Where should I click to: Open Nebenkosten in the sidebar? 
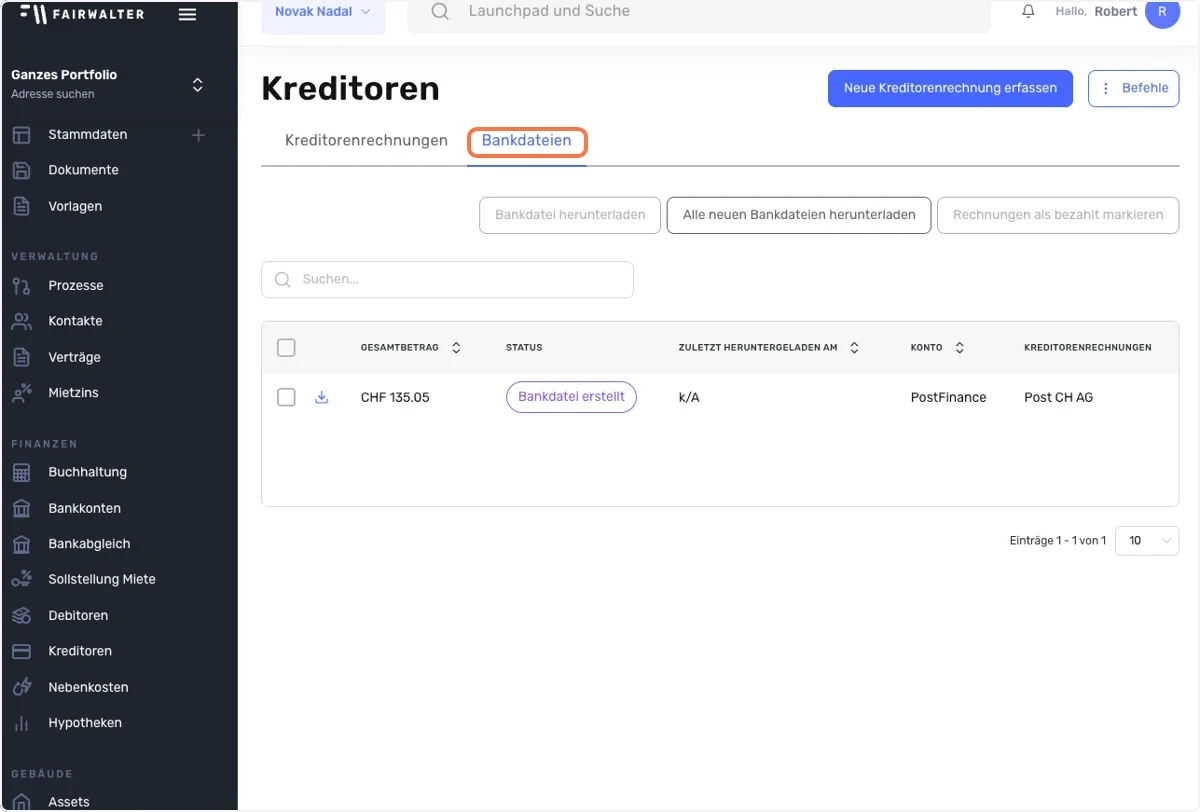pos(88,687)
